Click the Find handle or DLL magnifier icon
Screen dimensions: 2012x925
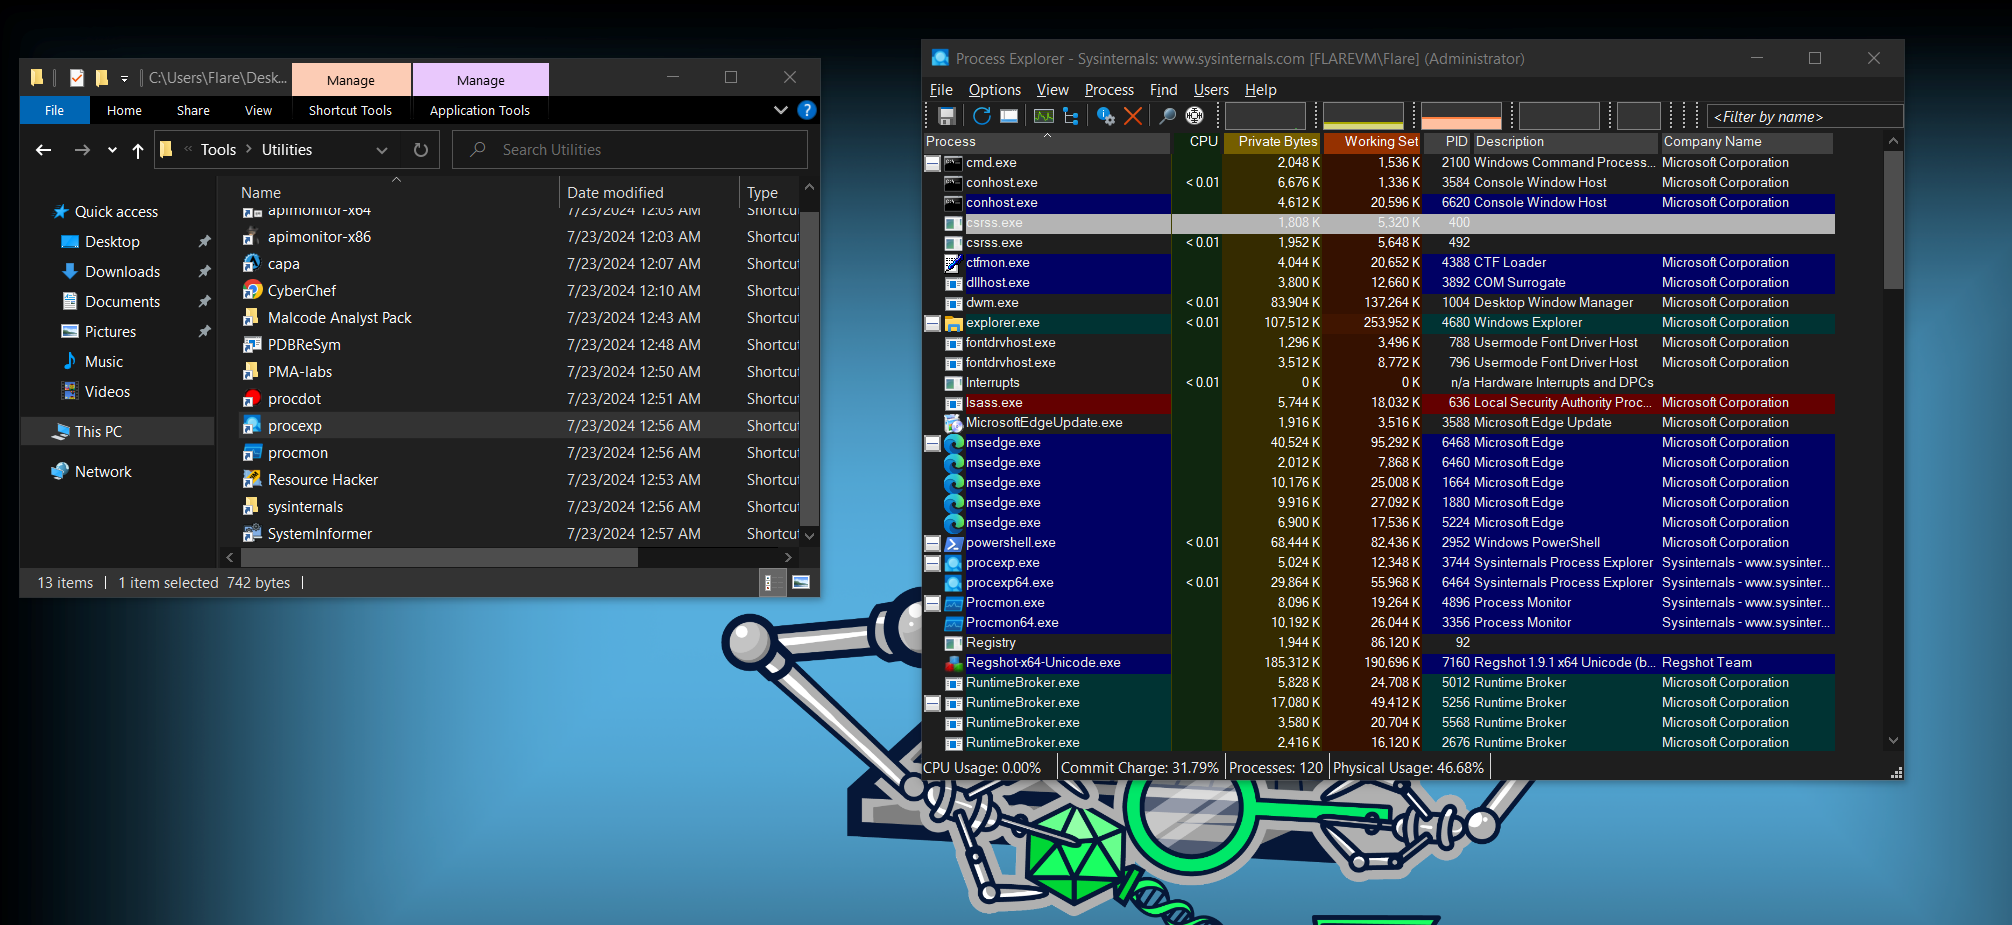click(x=1167, y=116)
